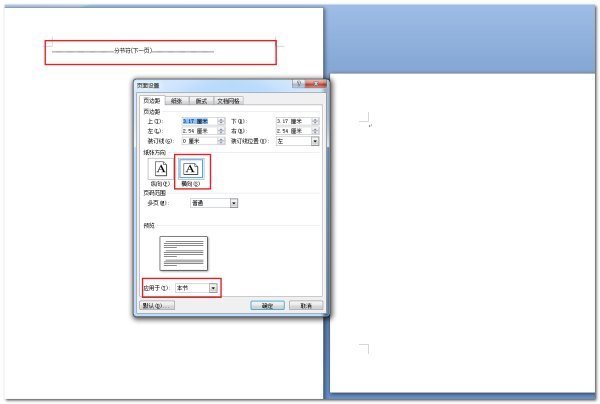Click the top margin (上) input field

[x=198, y=120]
